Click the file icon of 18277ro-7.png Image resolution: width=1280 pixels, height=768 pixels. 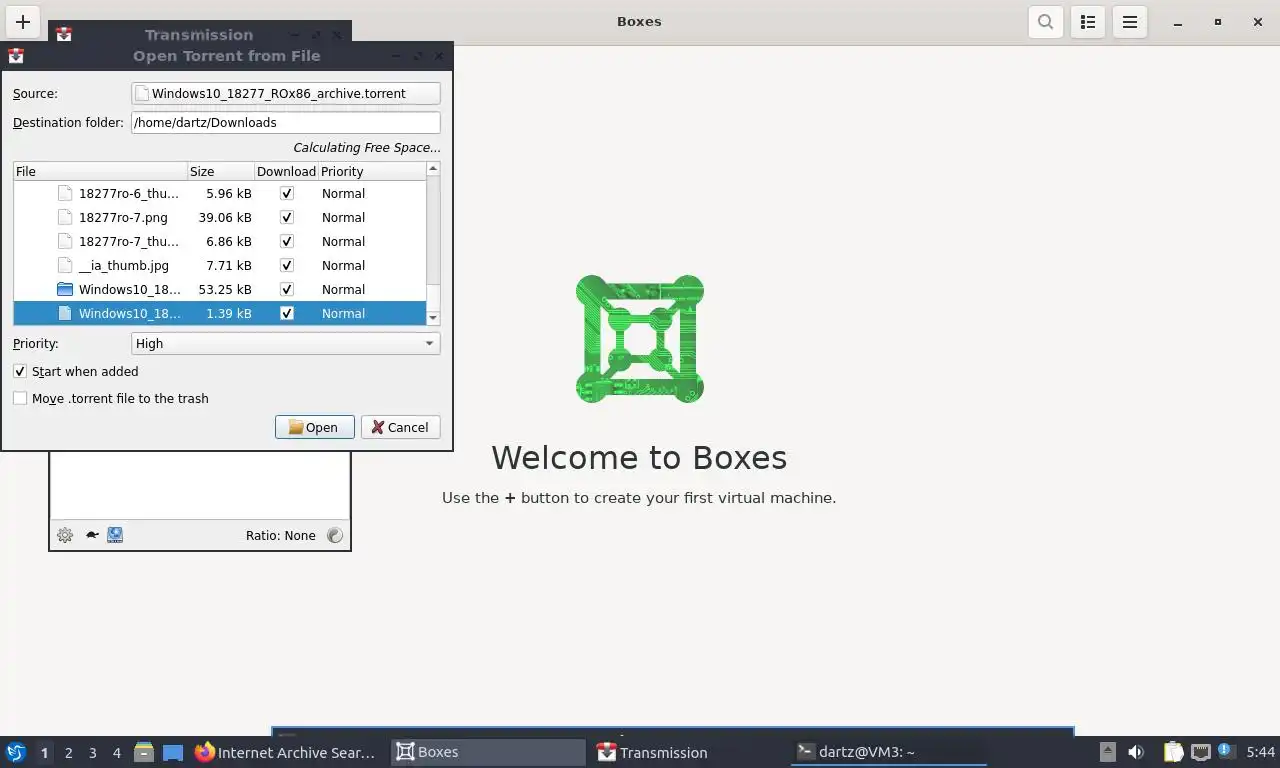[65, 217]
